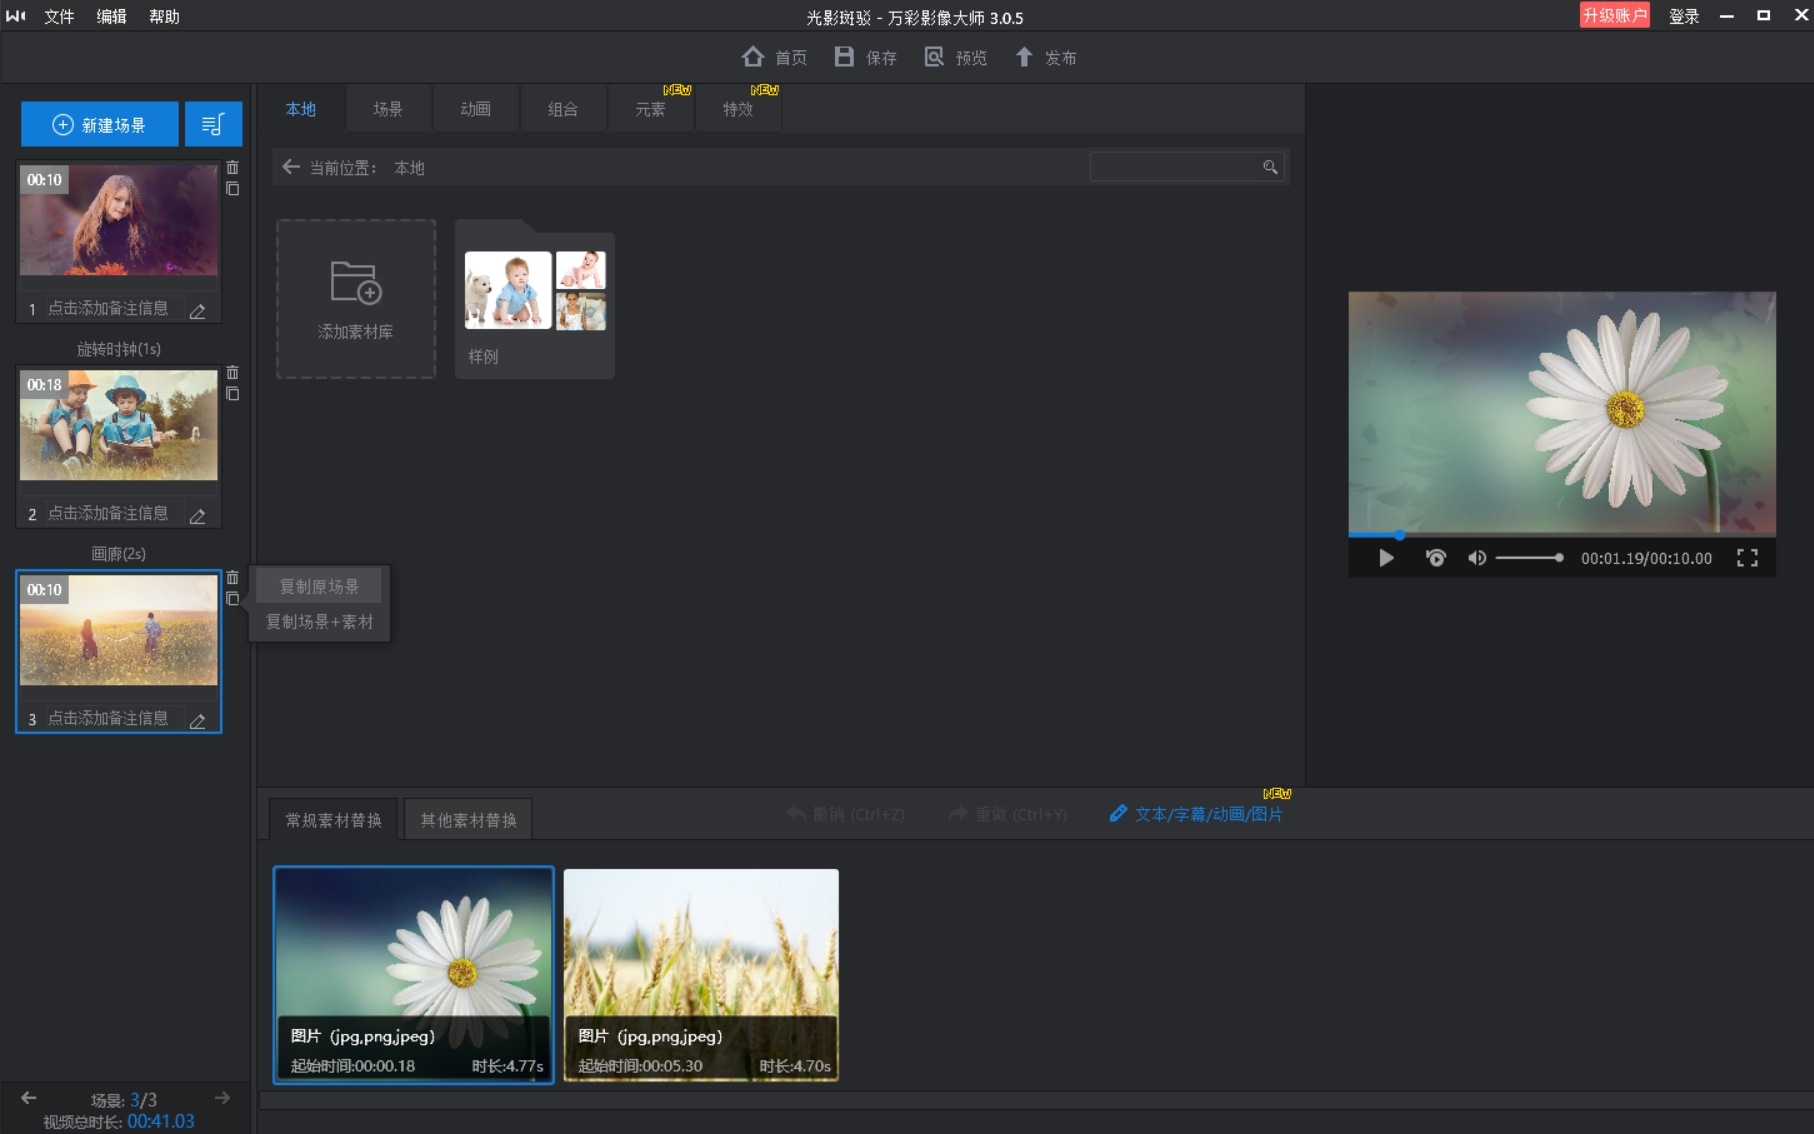1814x1134 pixels.
Task: Click the material strip horizontal scrollbar
Action: pos(1036,1100)
